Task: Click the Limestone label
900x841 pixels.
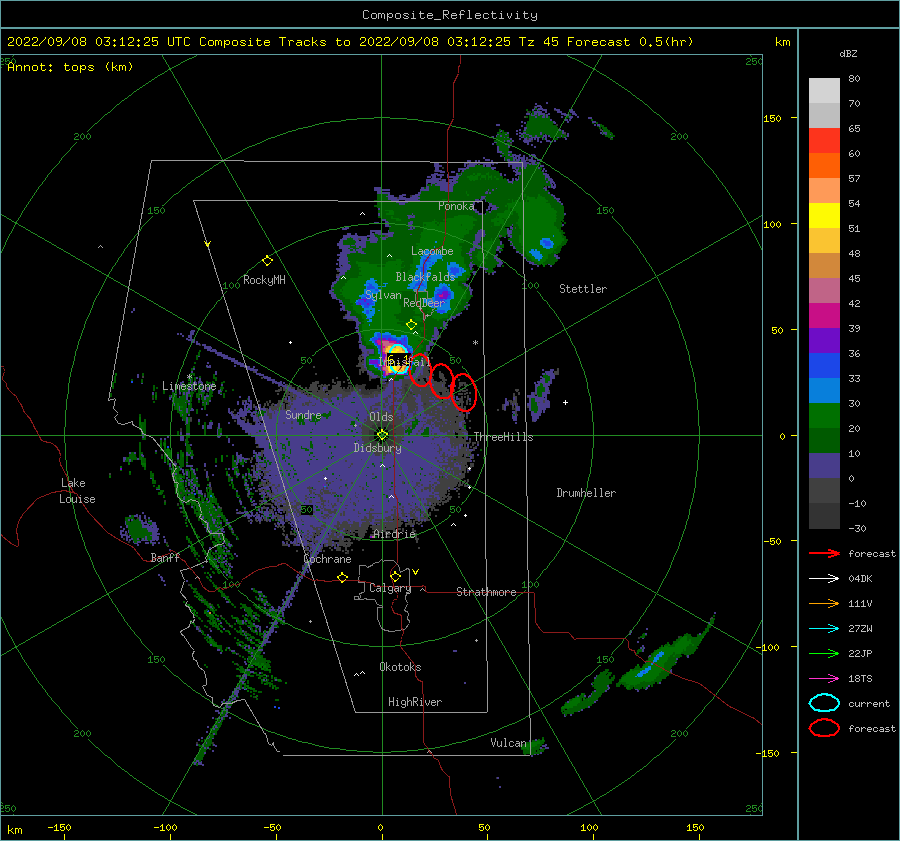Action: coord(189,386)
